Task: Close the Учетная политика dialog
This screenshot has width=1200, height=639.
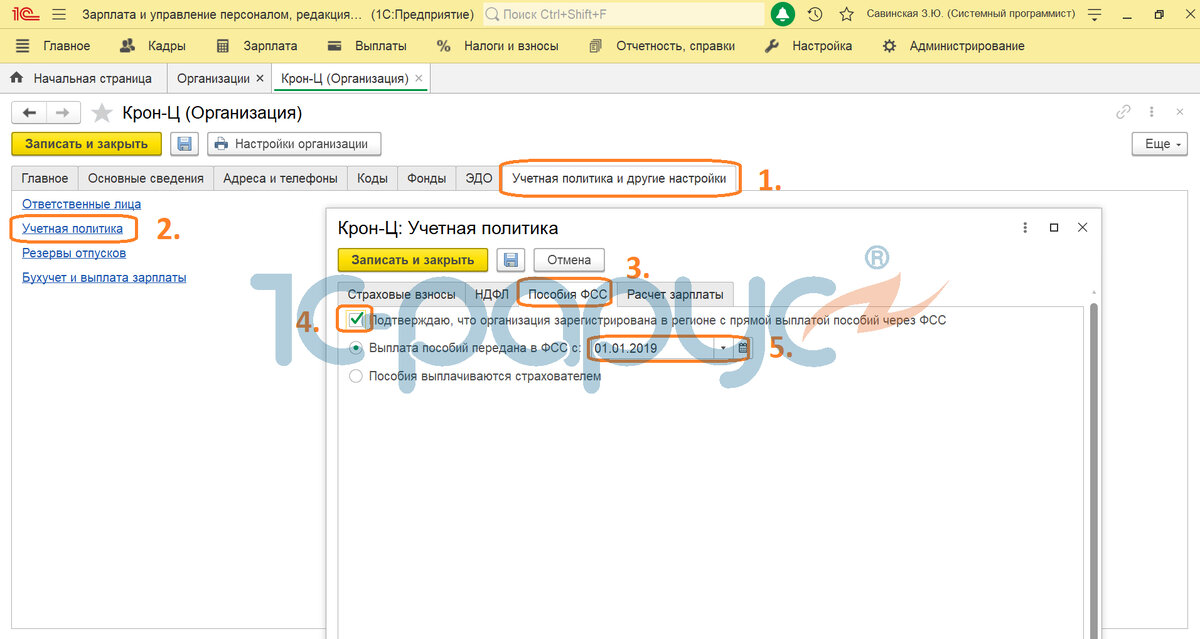Action: (x=1082, y=228)
